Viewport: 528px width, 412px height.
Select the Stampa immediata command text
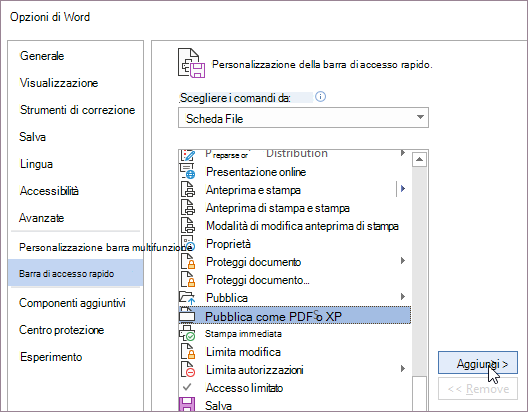[x=243, y=334]
